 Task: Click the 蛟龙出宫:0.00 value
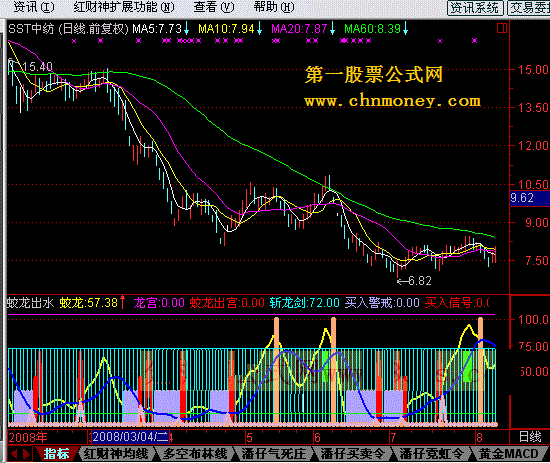(227, 303)
